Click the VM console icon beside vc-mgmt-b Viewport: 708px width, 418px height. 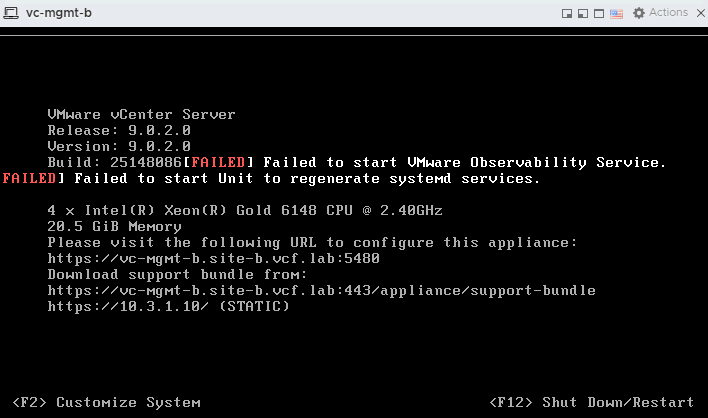(x=9, y=14)
